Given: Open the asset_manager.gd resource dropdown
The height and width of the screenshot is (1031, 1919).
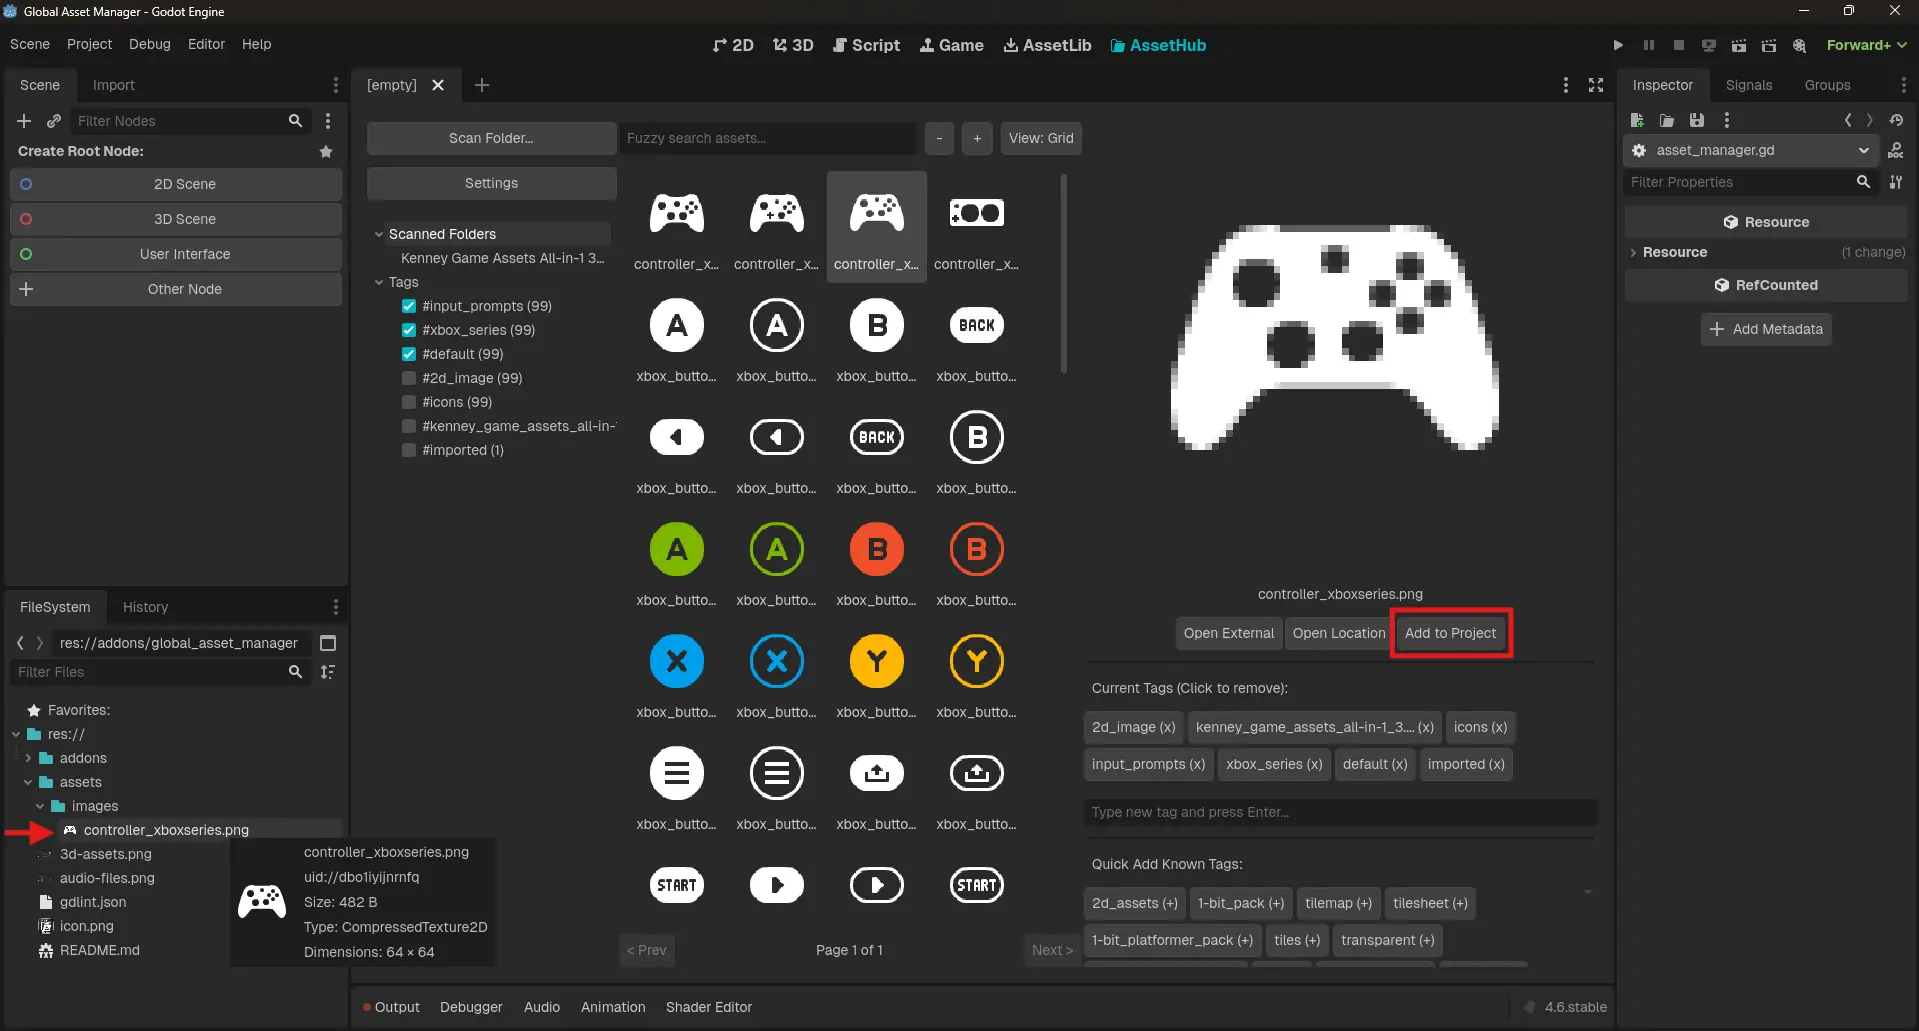Looking at the screenshot, I should point(1863,150).
